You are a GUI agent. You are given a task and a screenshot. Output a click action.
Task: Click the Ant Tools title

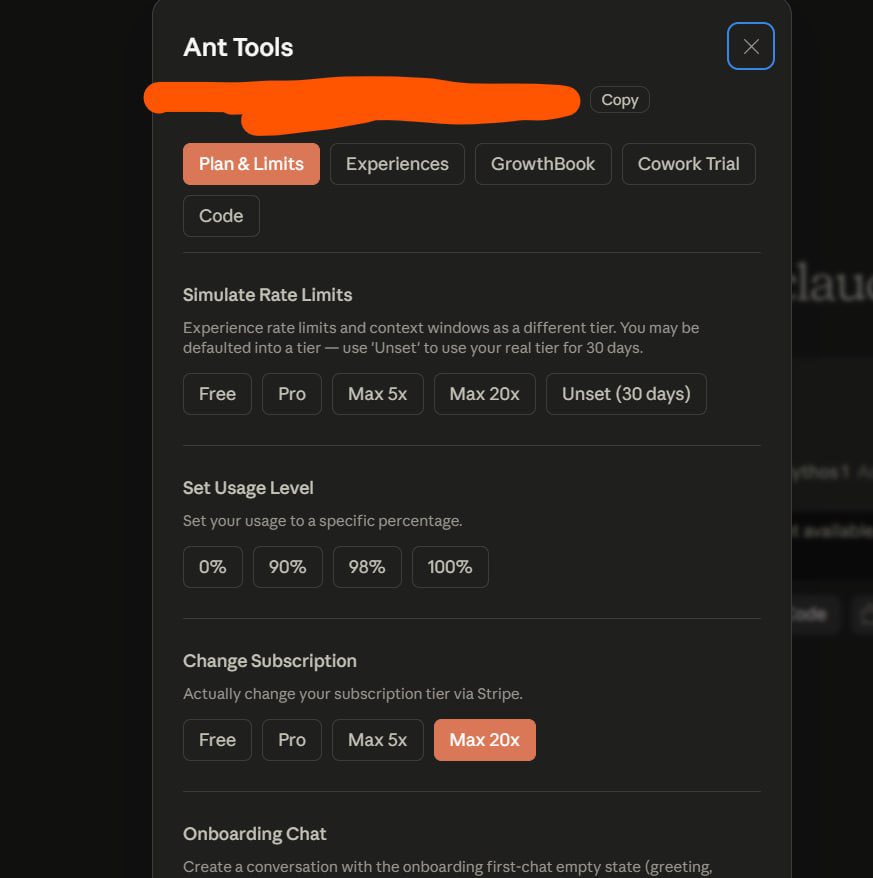[238, 48]
